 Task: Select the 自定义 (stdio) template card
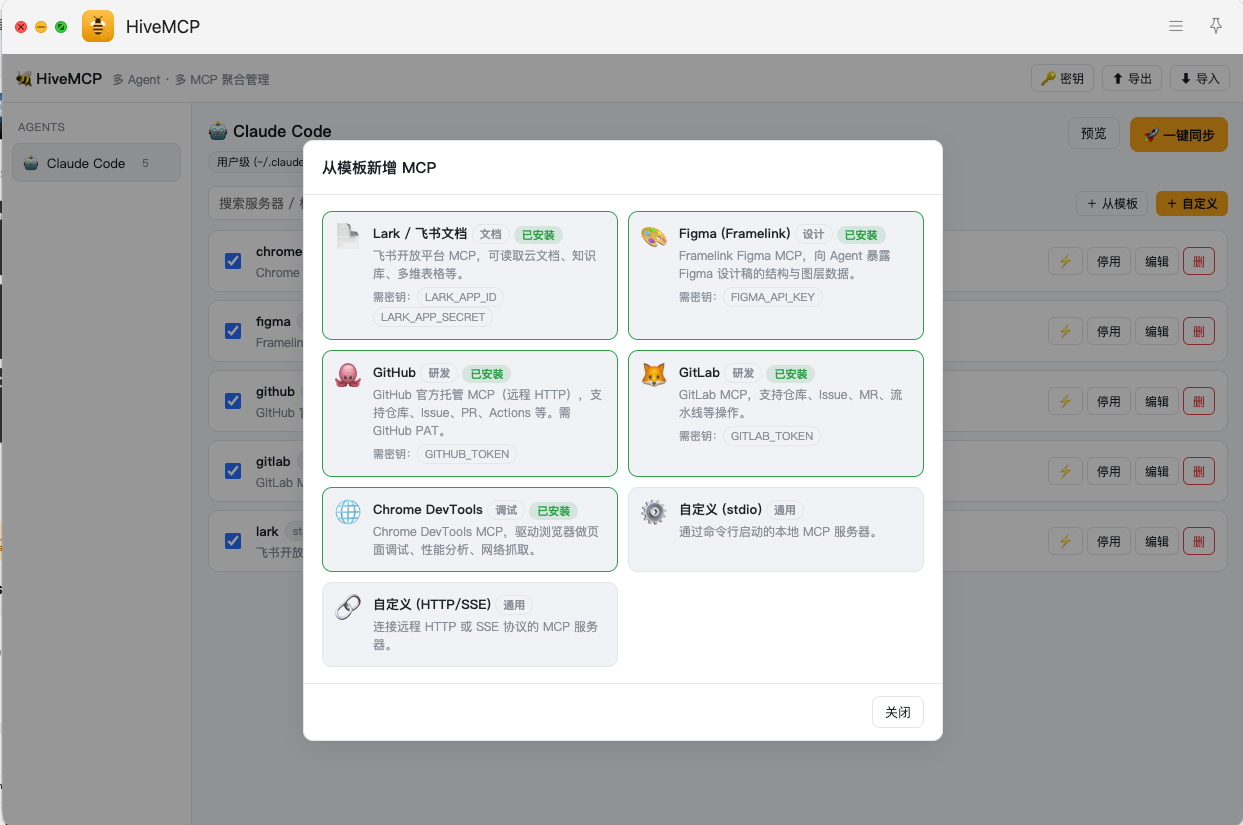tap(776, 529)
